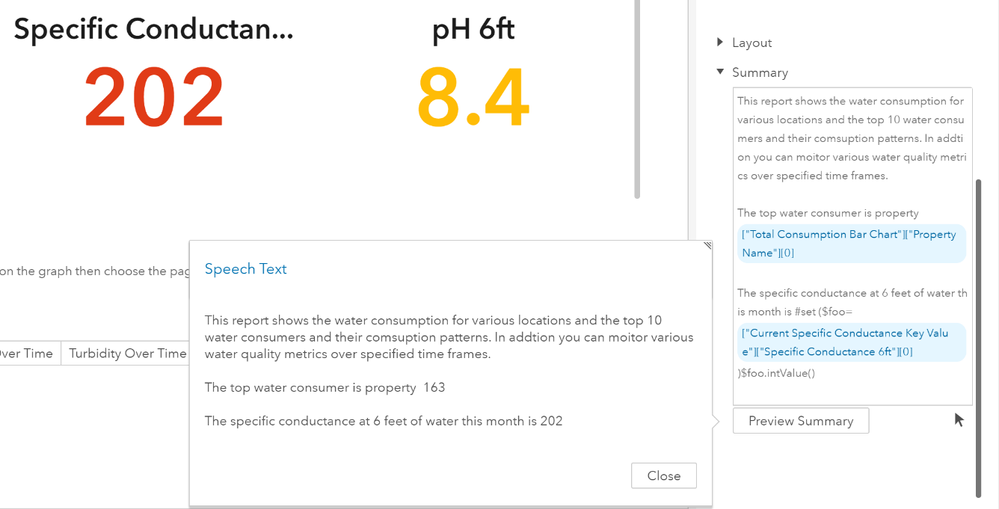Click the 202 specific conductance key value
Screen dimensions: 999x509
(x=154, y=97)
